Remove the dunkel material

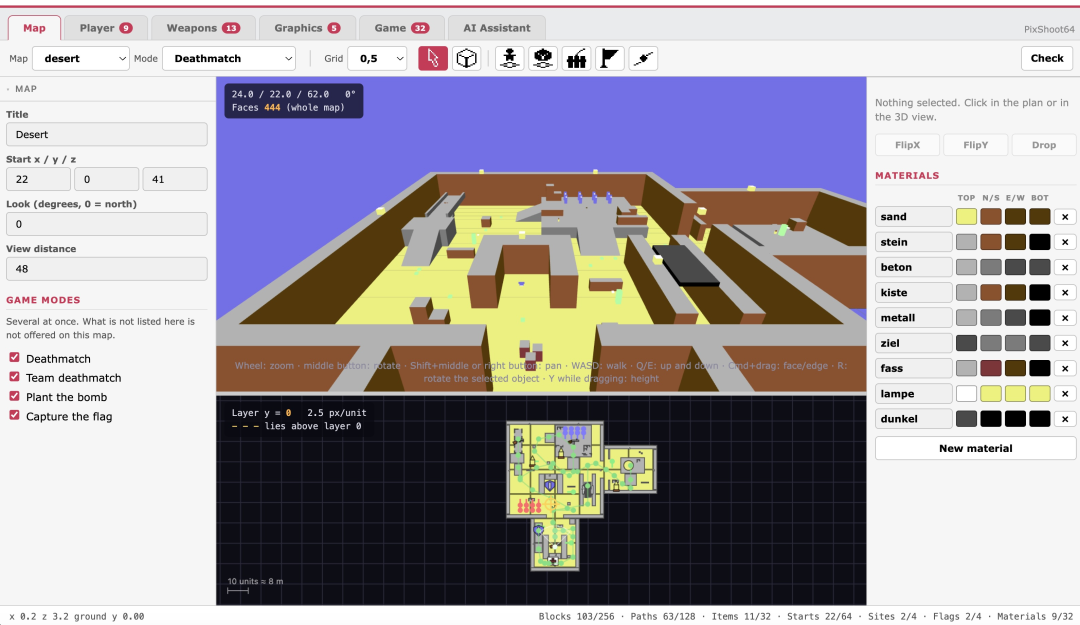point(1065,419)
